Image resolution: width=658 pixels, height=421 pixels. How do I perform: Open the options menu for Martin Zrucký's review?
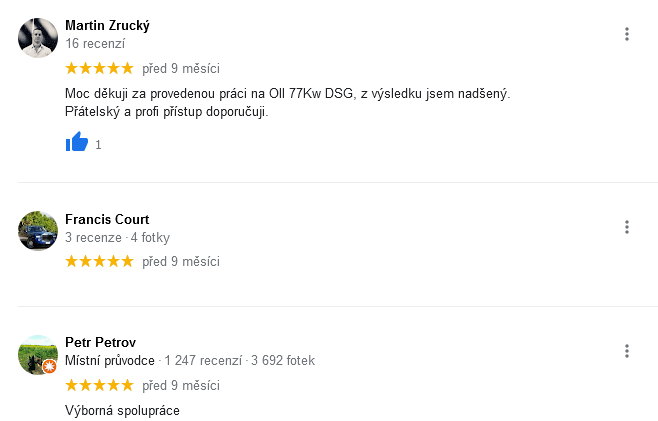627,34
